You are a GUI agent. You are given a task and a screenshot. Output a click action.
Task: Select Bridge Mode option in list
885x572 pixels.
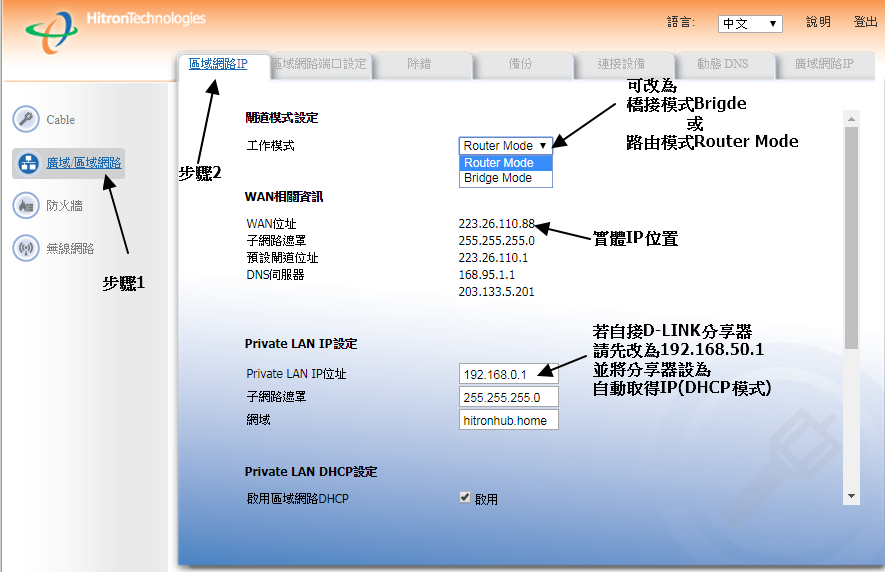click(505, 178)
